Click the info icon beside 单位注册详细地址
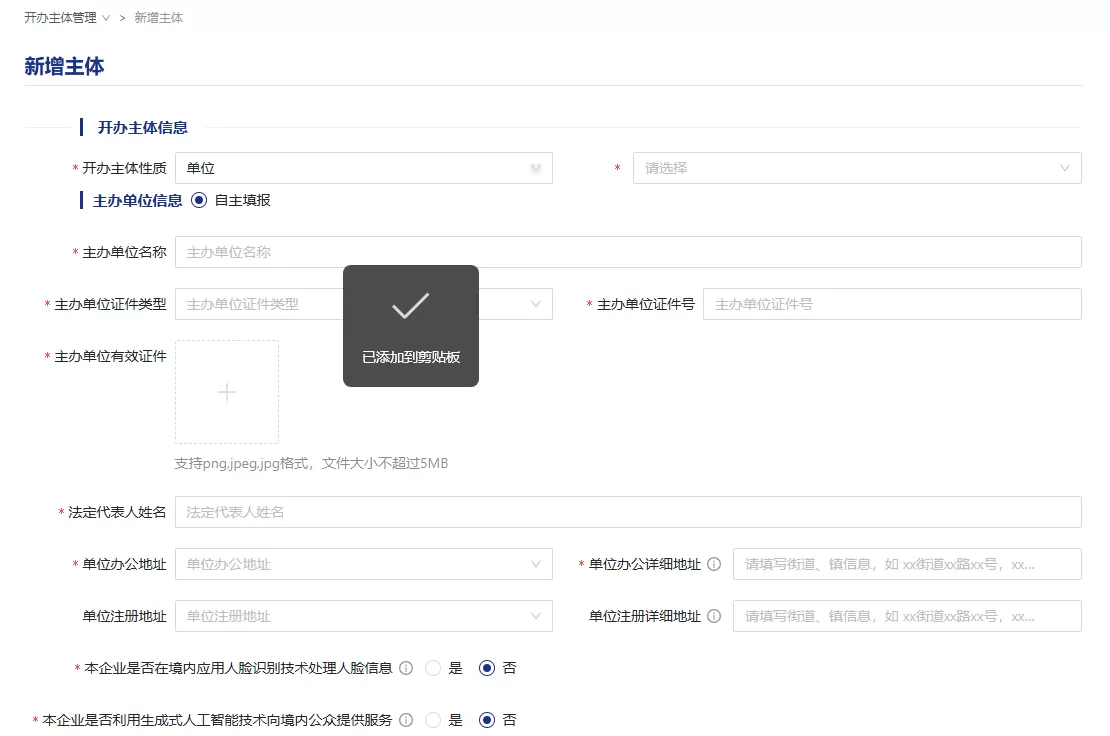 click(712, 615)
